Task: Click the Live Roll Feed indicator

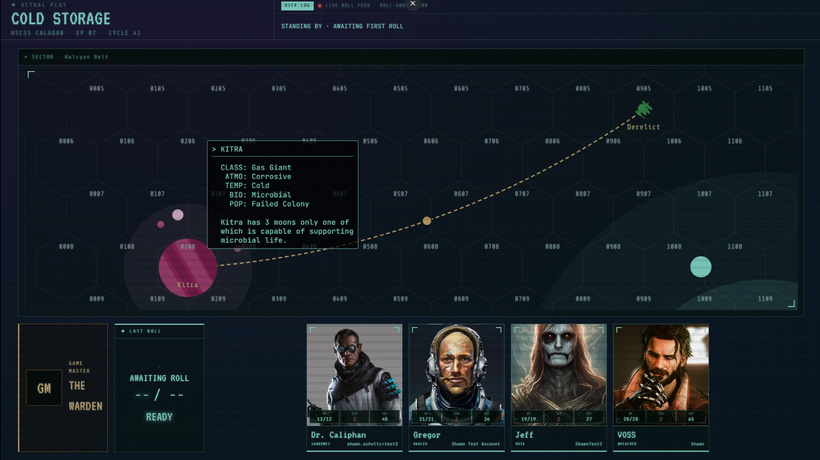Action: click(x=344, y=5)
